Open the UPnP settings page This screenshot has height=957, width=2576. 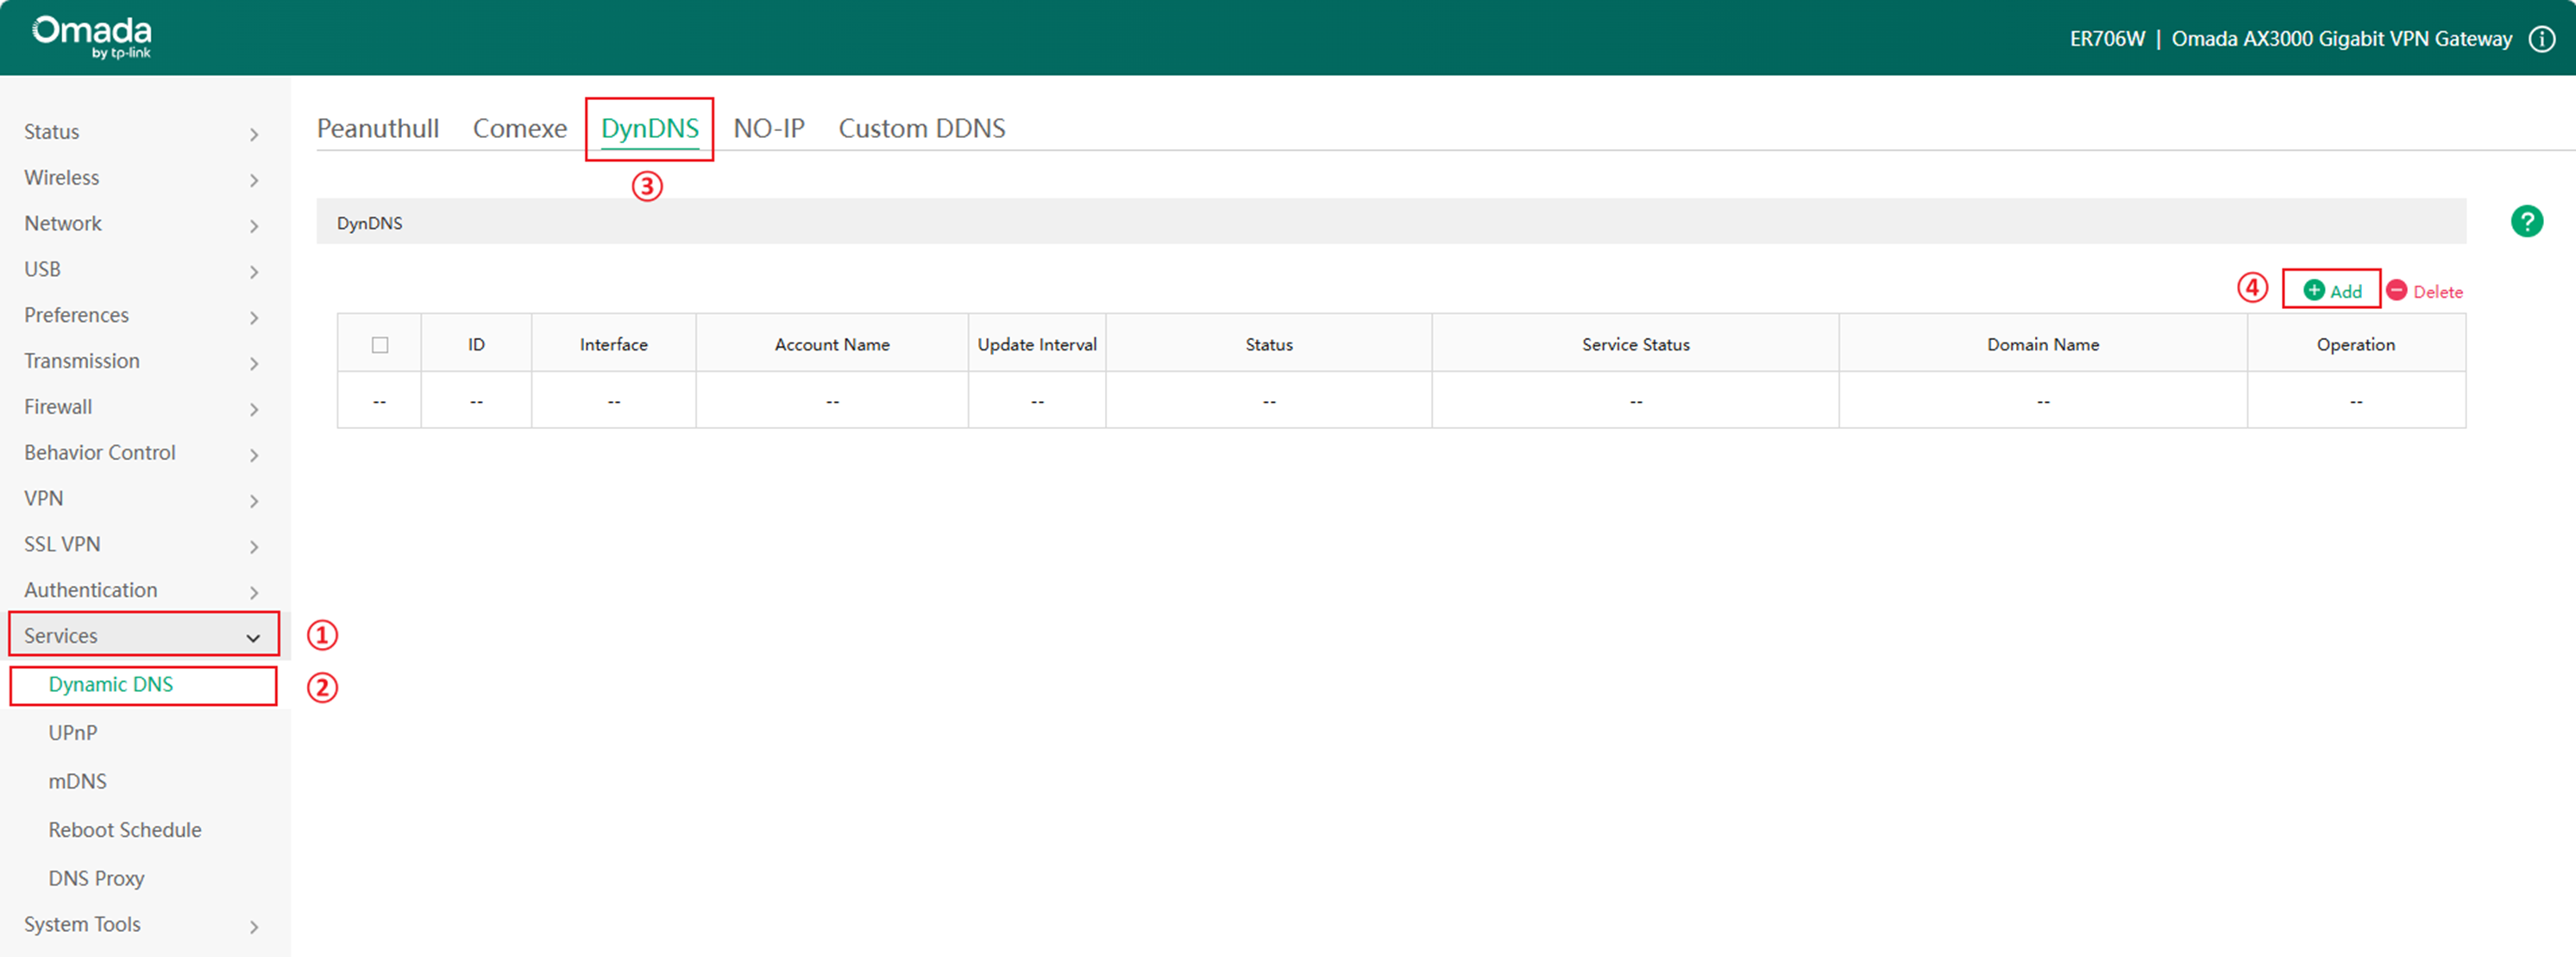click(x=72, y=732)
